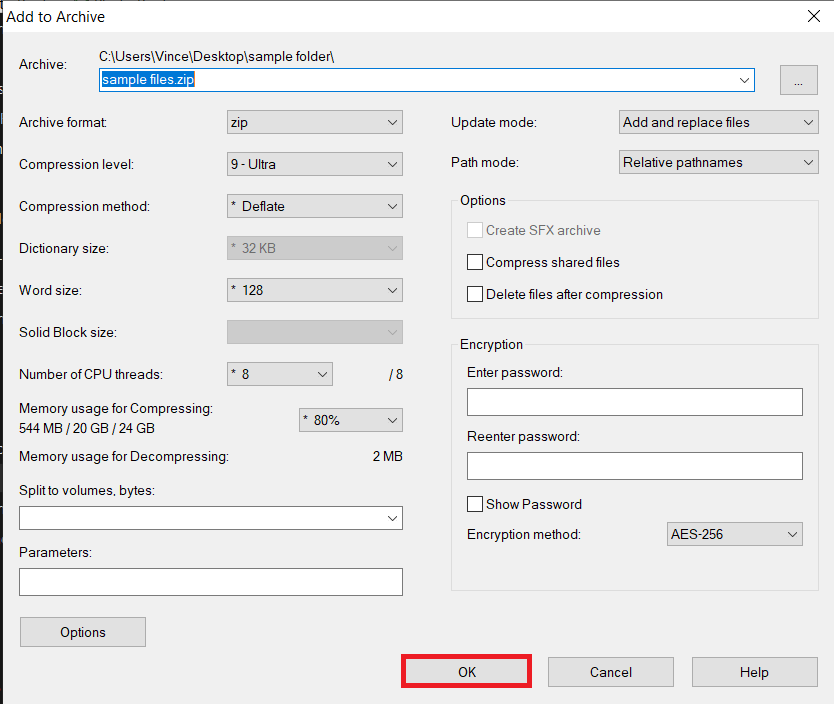This screenshot has height=704, width=834.
Task: Enable Delete files after compression
Action: coord(475,294)
